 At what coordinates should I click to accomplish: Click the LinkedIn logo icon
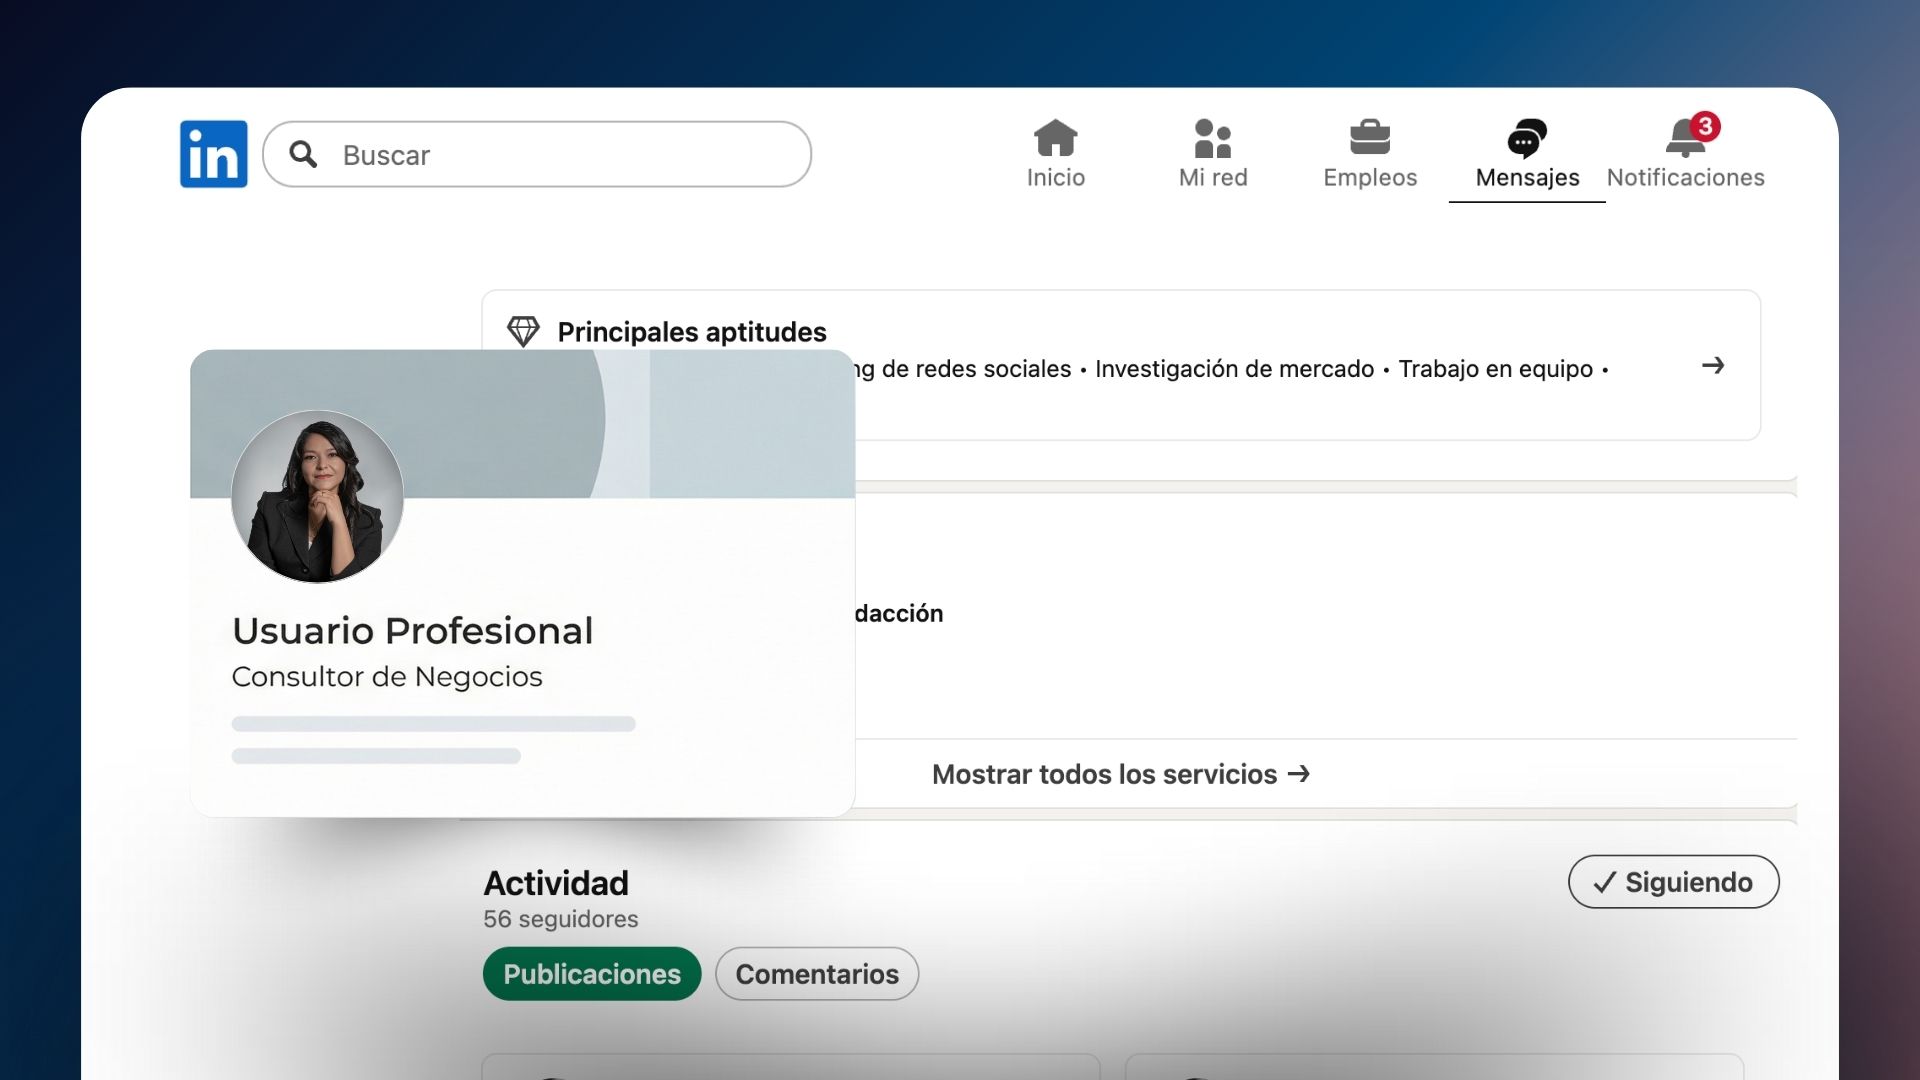(213, 154)
